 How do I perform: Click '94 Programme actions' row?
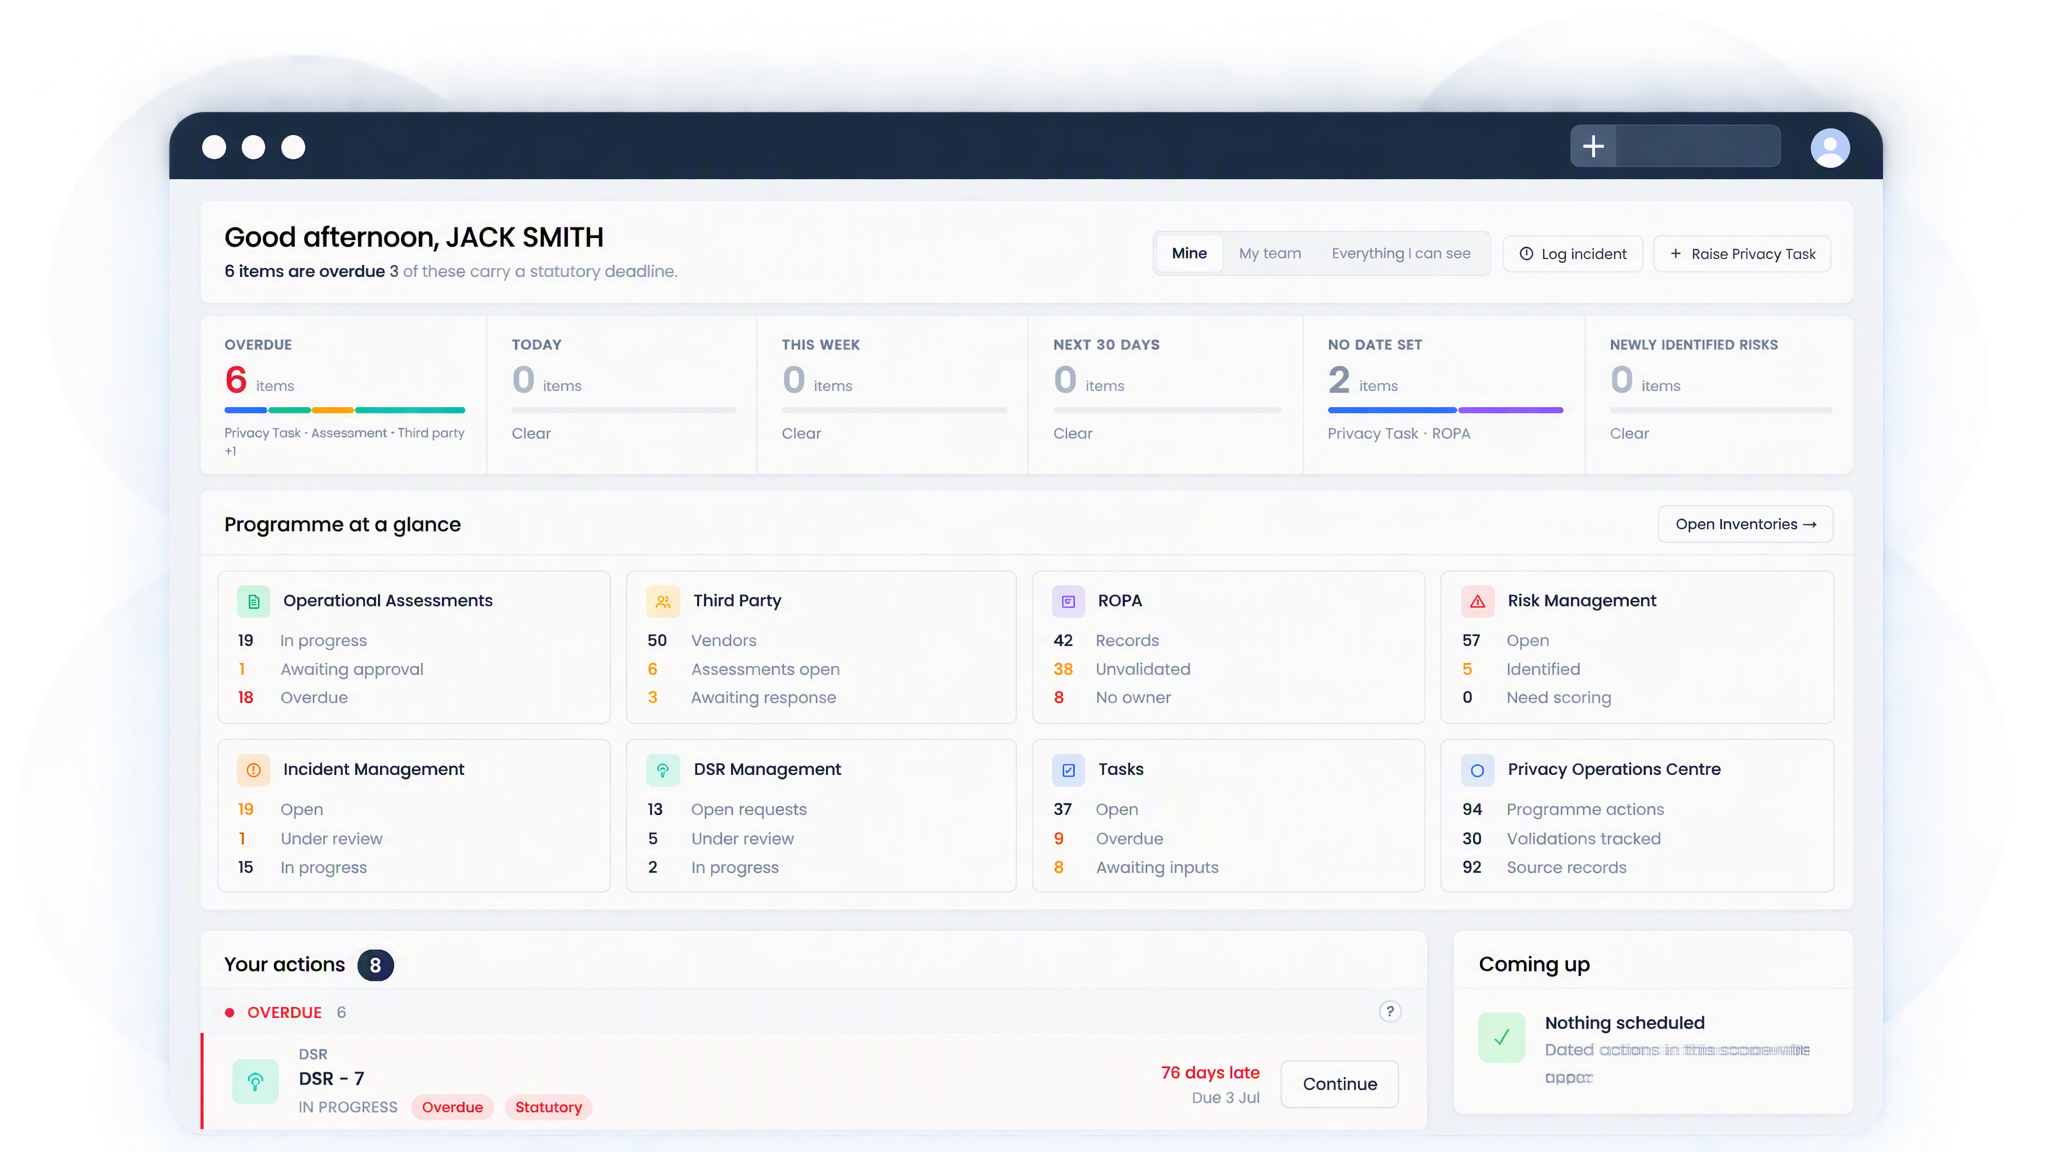click(1563, 809)
